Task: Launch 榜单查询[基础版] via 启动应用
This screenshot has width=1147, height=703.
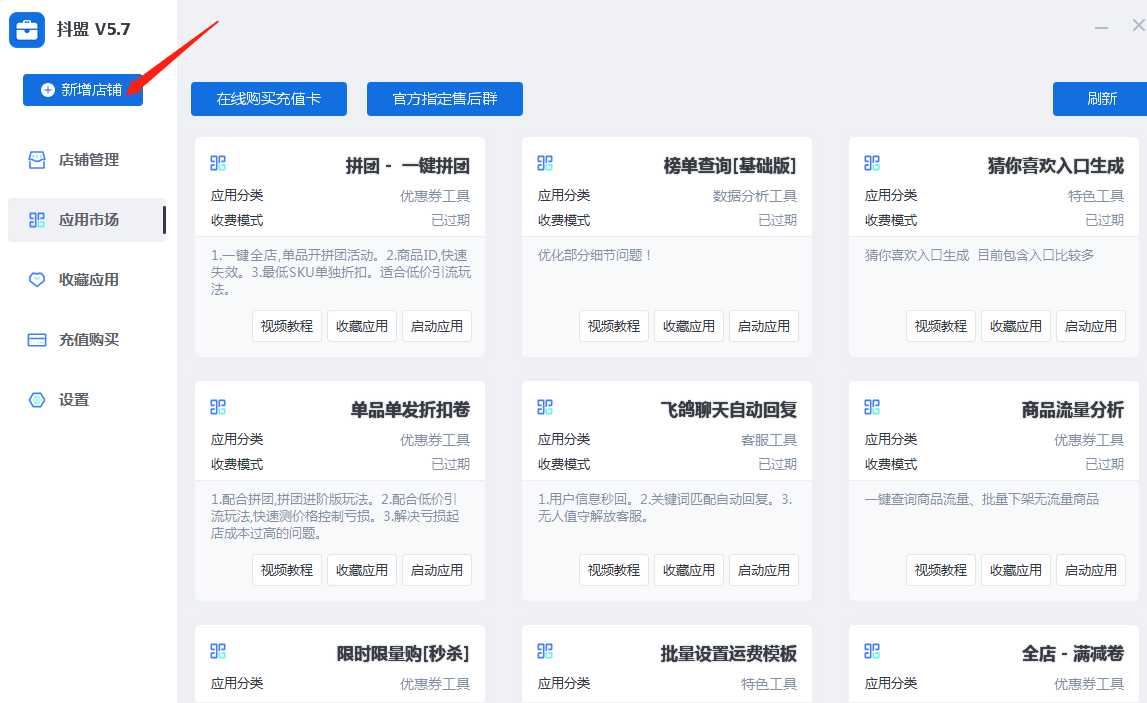Action: 764,326
